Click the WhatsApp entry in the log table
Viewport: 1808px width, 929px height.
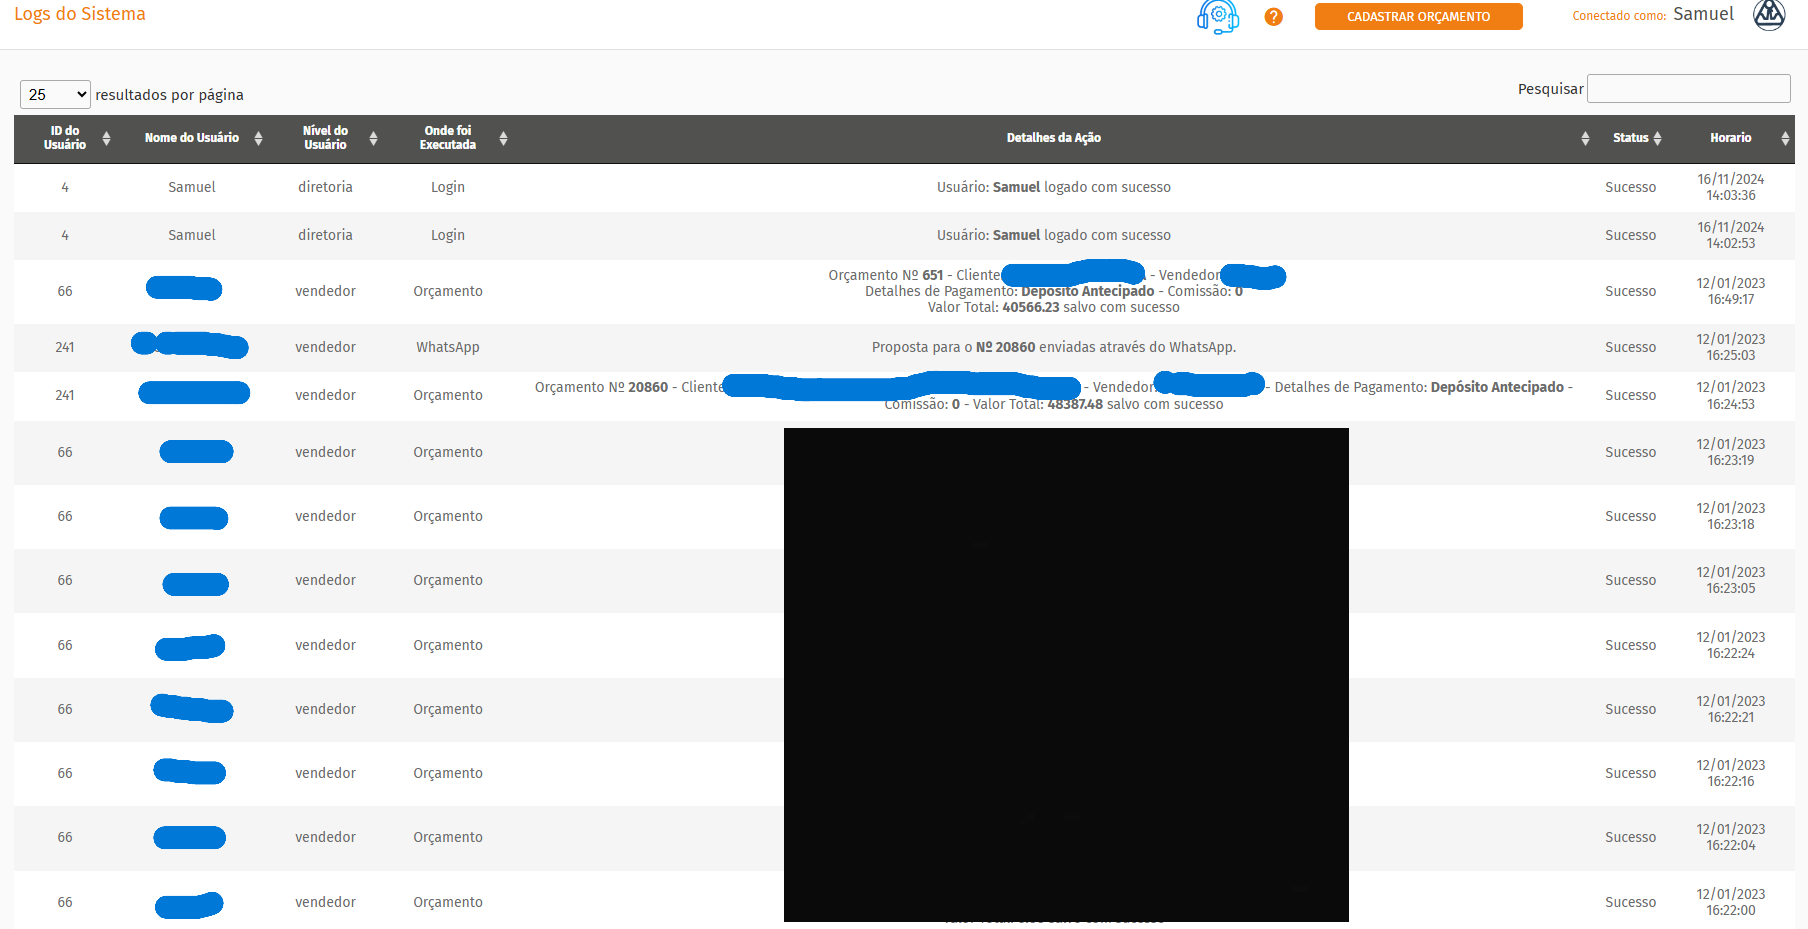[x=447, y=347]
